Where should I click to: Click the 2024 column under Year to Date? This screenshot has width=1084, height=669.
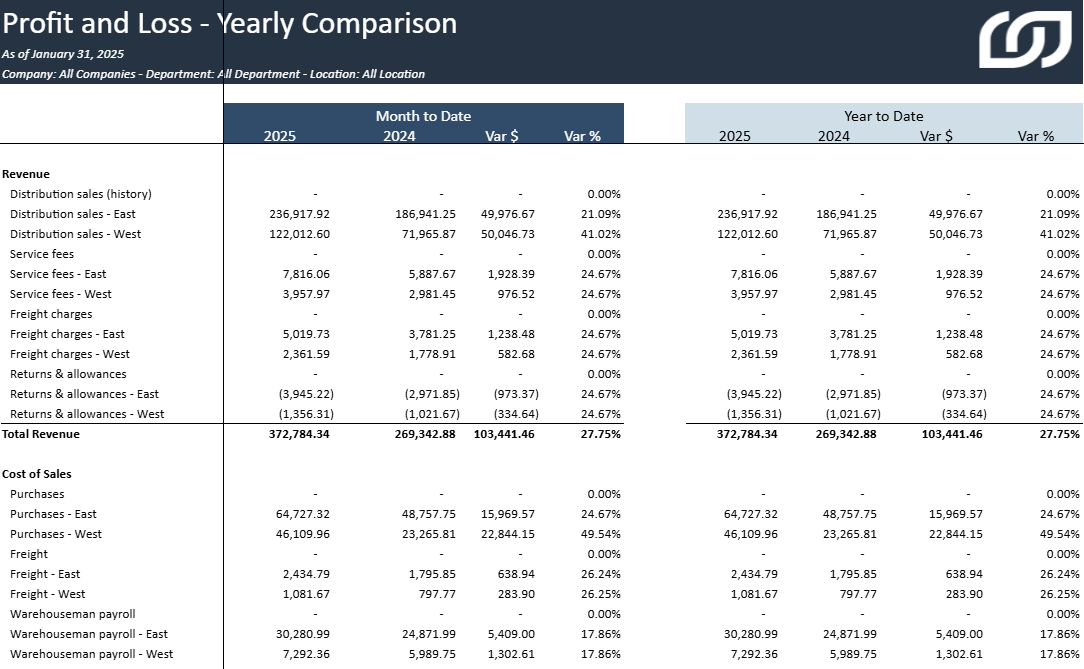pyautogui.click(x=833, y=136)
